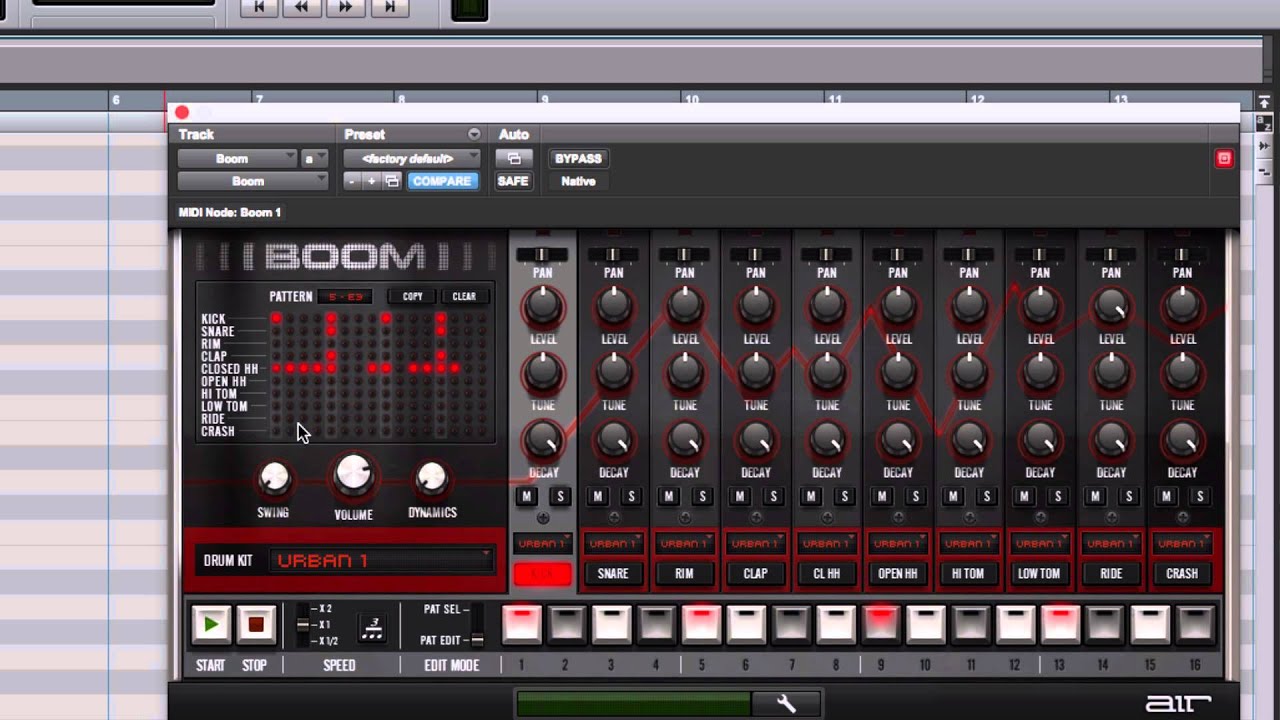The height and width of the screenshot is (720, 1280).
Task: Click the pattern COPY button
Action: 413,296
